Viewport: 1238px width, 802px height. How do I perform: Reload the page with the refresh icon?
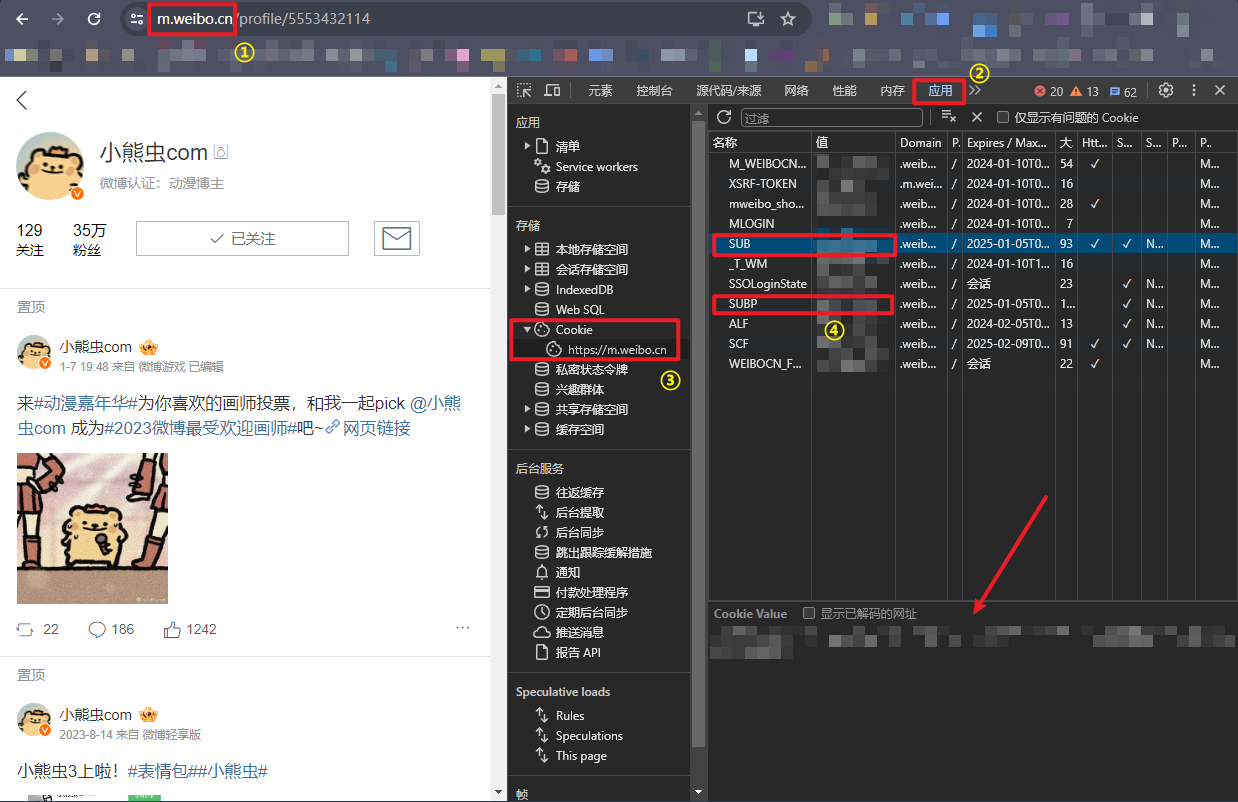(95, 18)
